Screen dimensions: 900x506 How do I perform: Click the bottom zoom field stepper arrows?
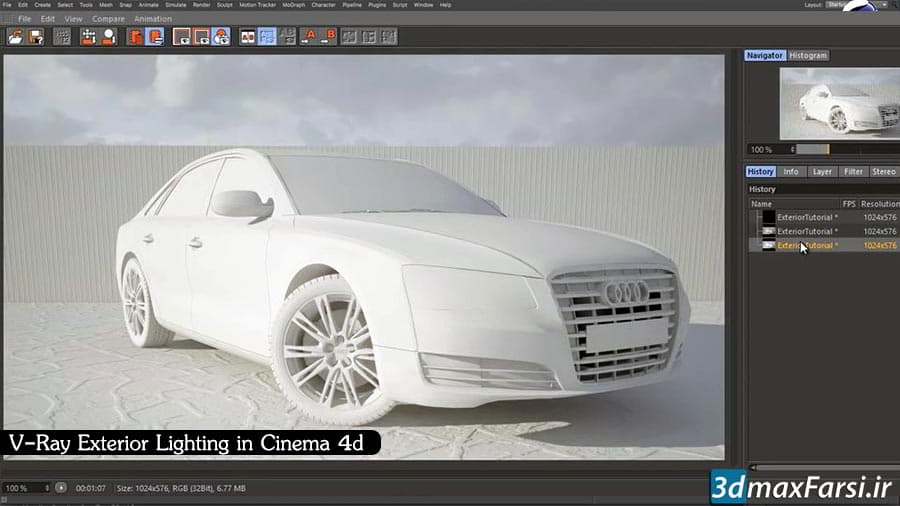pos(47,488)
